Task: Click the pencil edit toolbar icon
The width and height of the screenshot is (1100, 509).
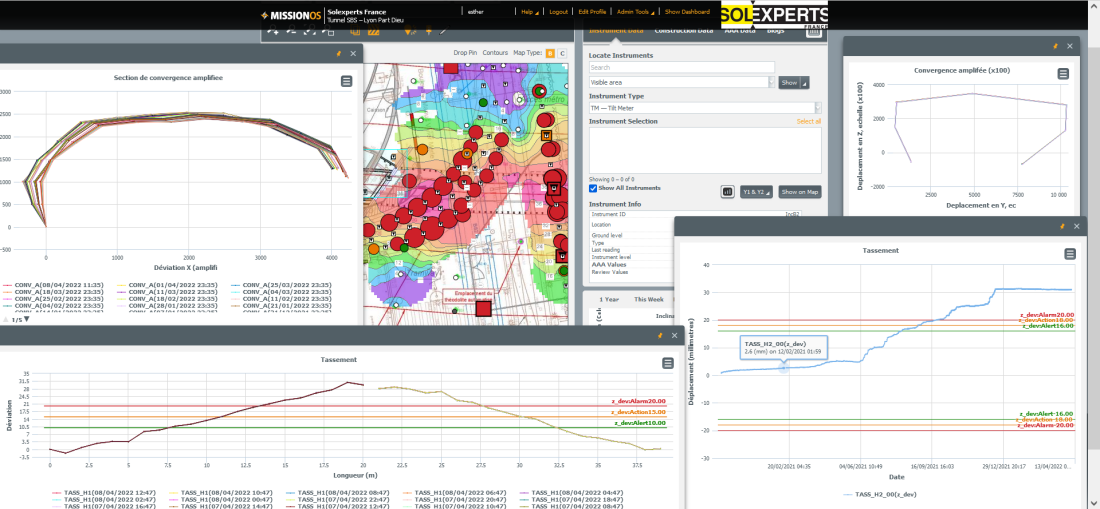Action: 443,31
